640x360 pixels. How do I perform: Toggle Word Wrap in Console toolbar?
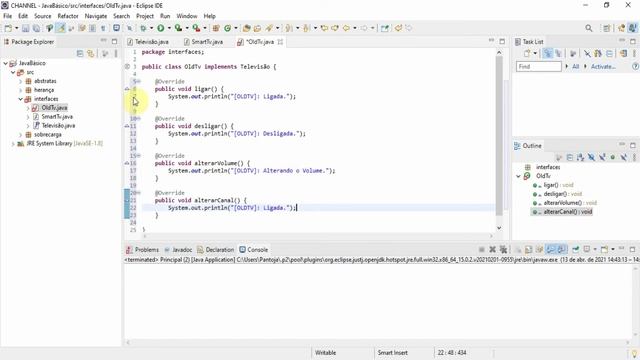[539, 249]
